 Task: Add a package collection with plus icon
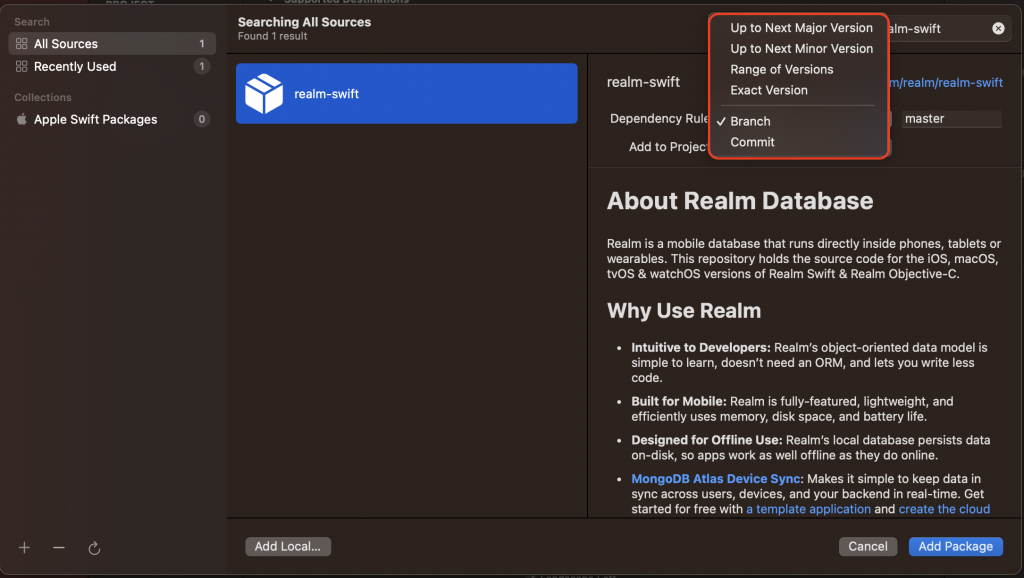pyautogui.click(x=24, y=547)
